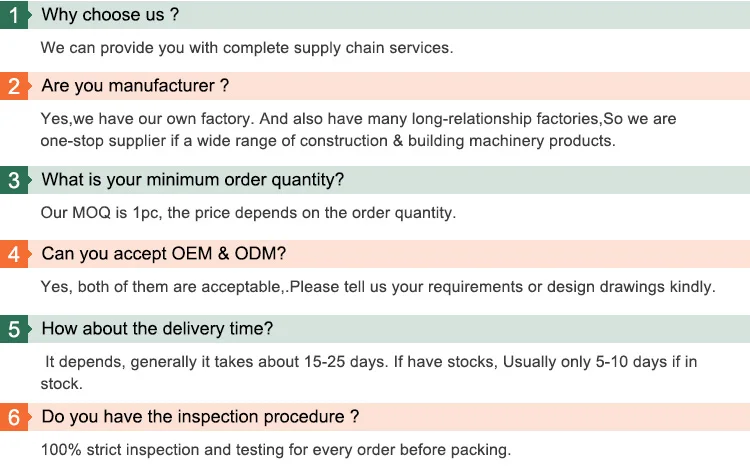Click the "one-stop supplier" answer line
Screen dimensions: 750x472
[x=327, y=141]
